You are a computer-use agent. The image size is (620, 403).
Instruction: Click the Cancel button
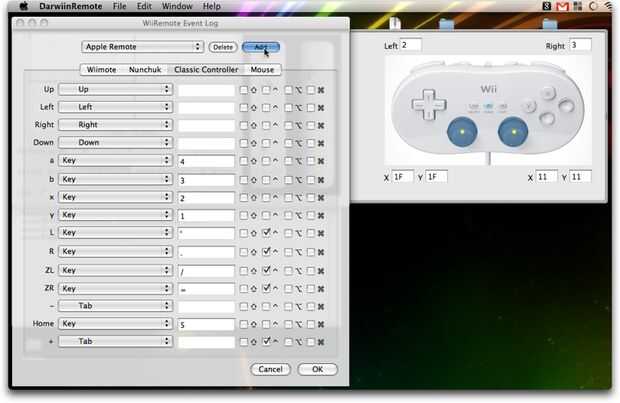[270, 369]
